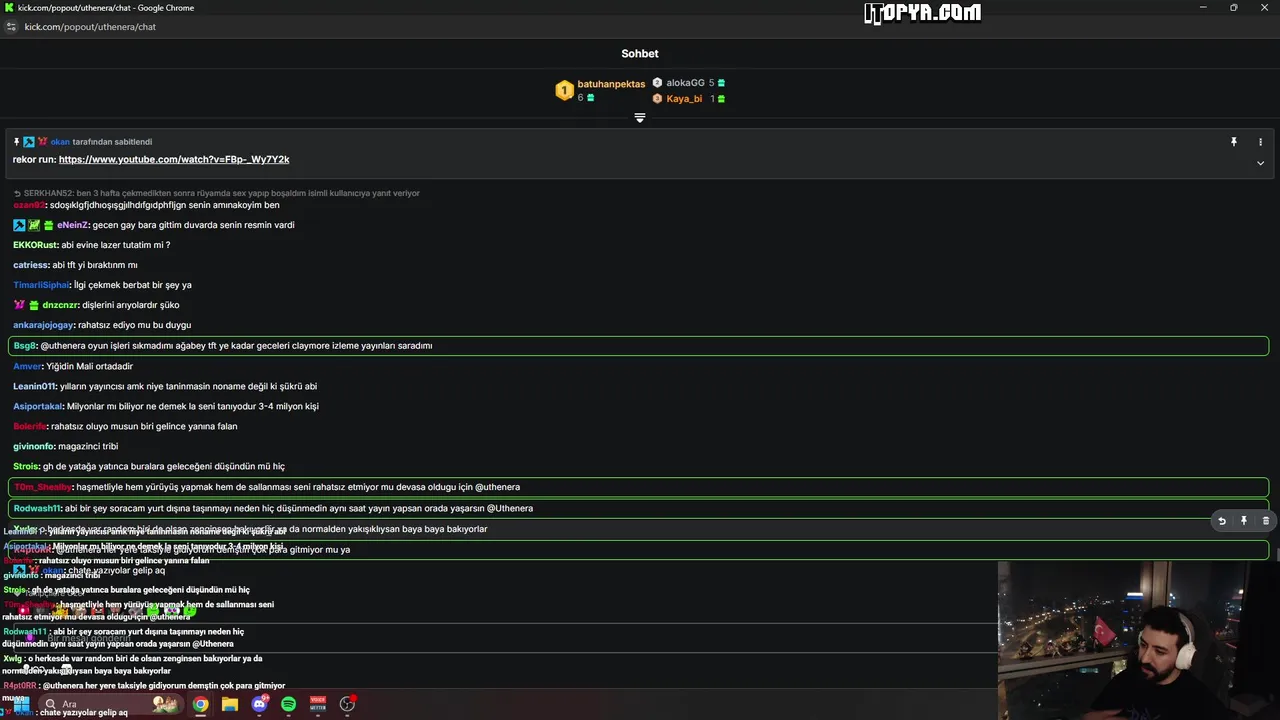Open dnzcnzr's user card
1280x720 pixels.
coord(60,305)
